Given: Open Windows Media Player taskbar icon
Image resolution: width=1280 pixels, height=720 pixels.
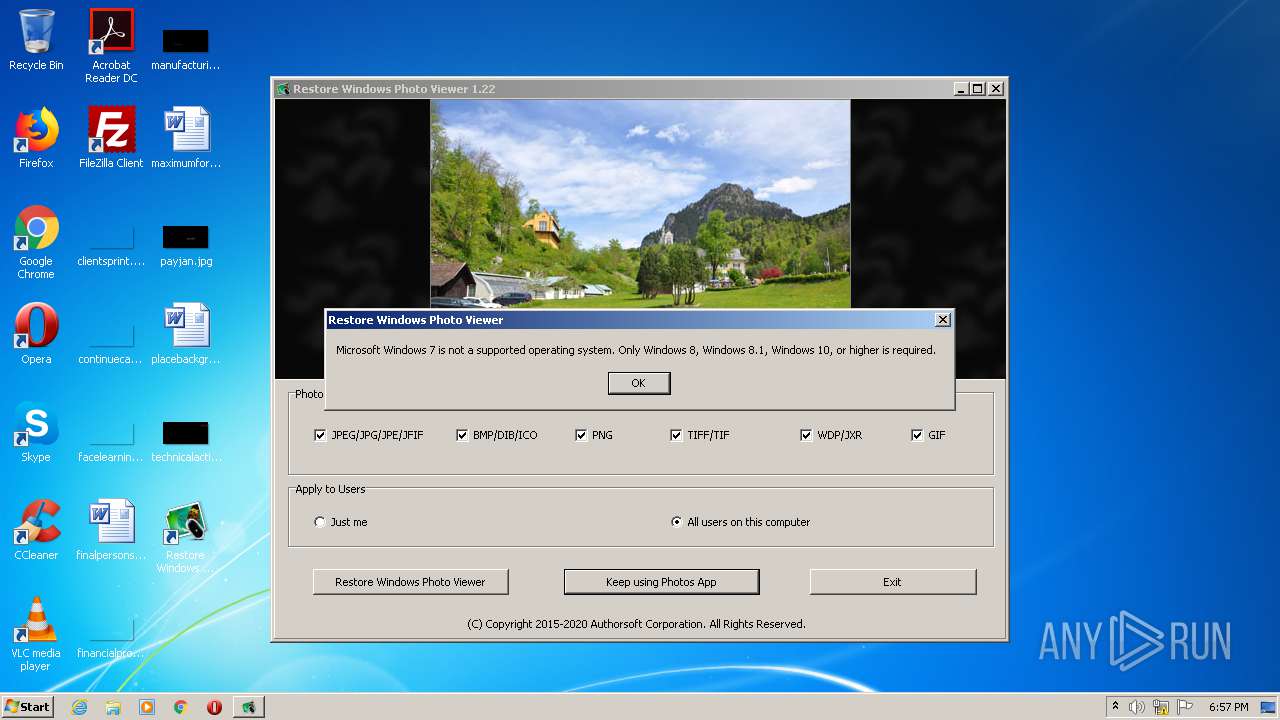Looking at the screenshot, I should 147,707.
